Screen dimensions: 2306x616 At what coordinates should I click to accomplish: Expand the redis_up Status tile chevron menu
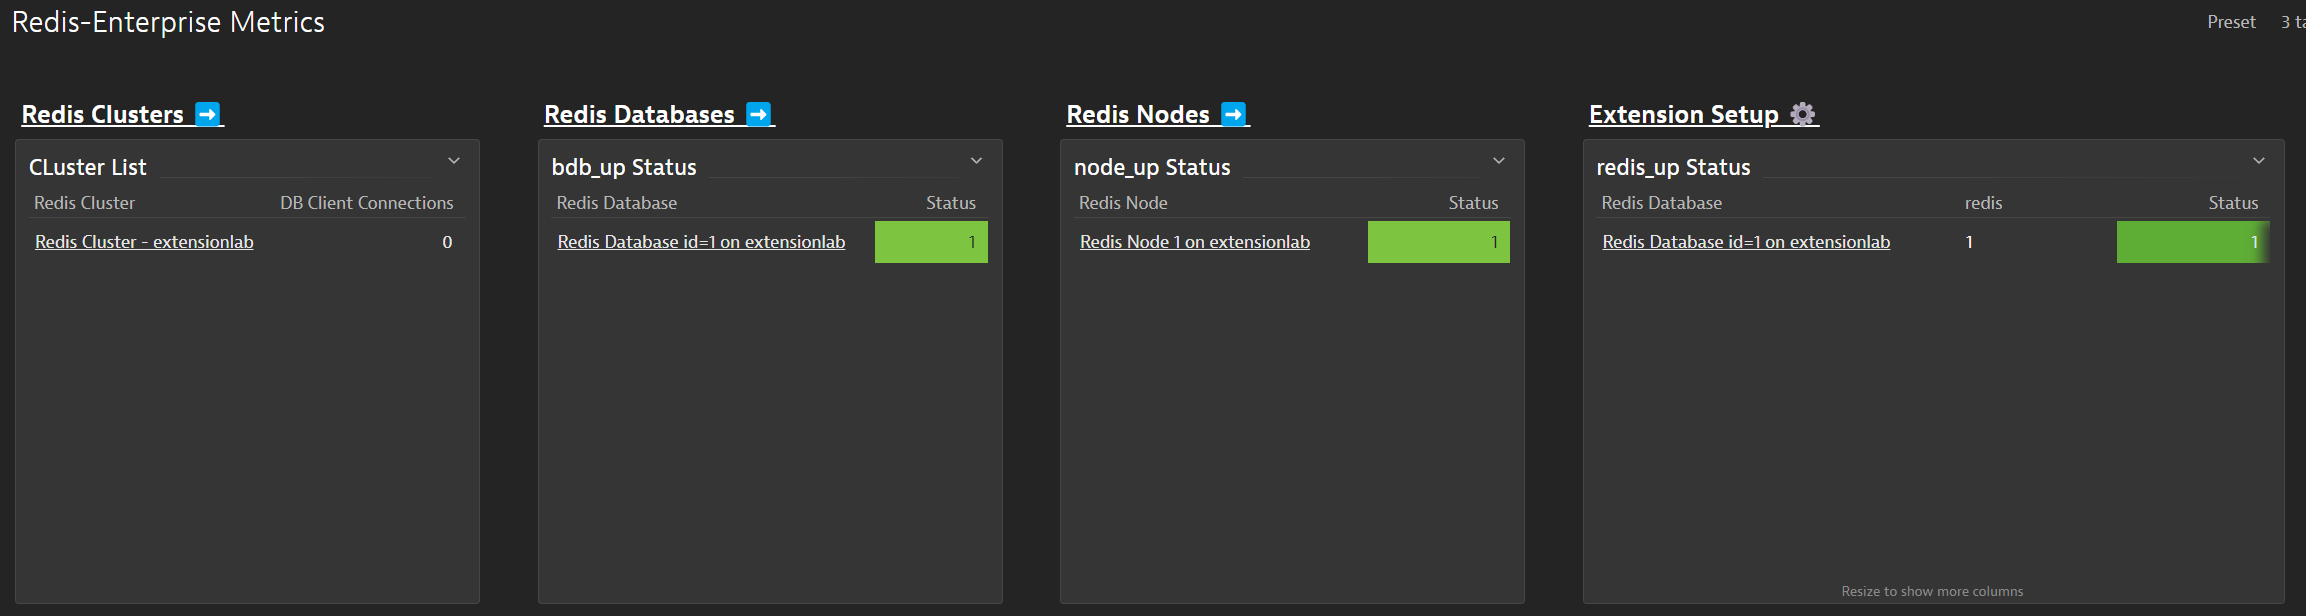(x=2259, y=161)
